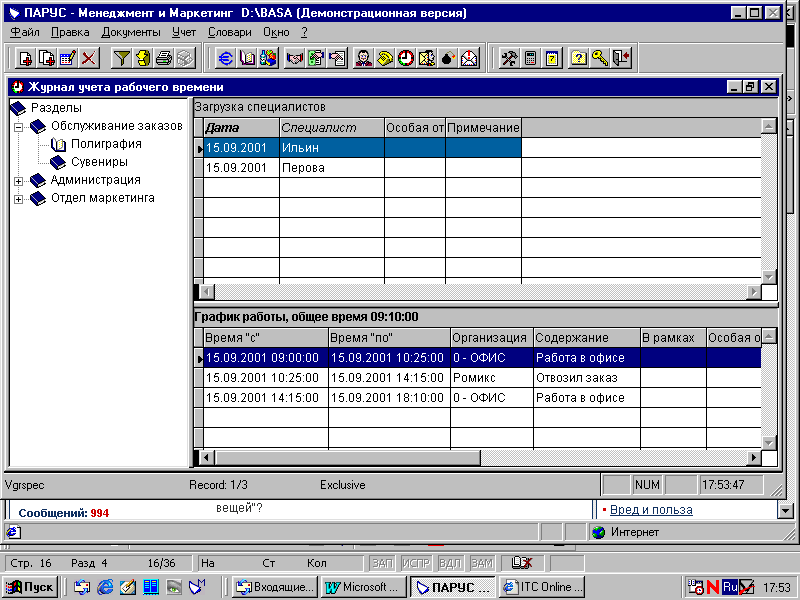Open the ? help menu
The image size is (800, 600).
[x=304, y=32]
